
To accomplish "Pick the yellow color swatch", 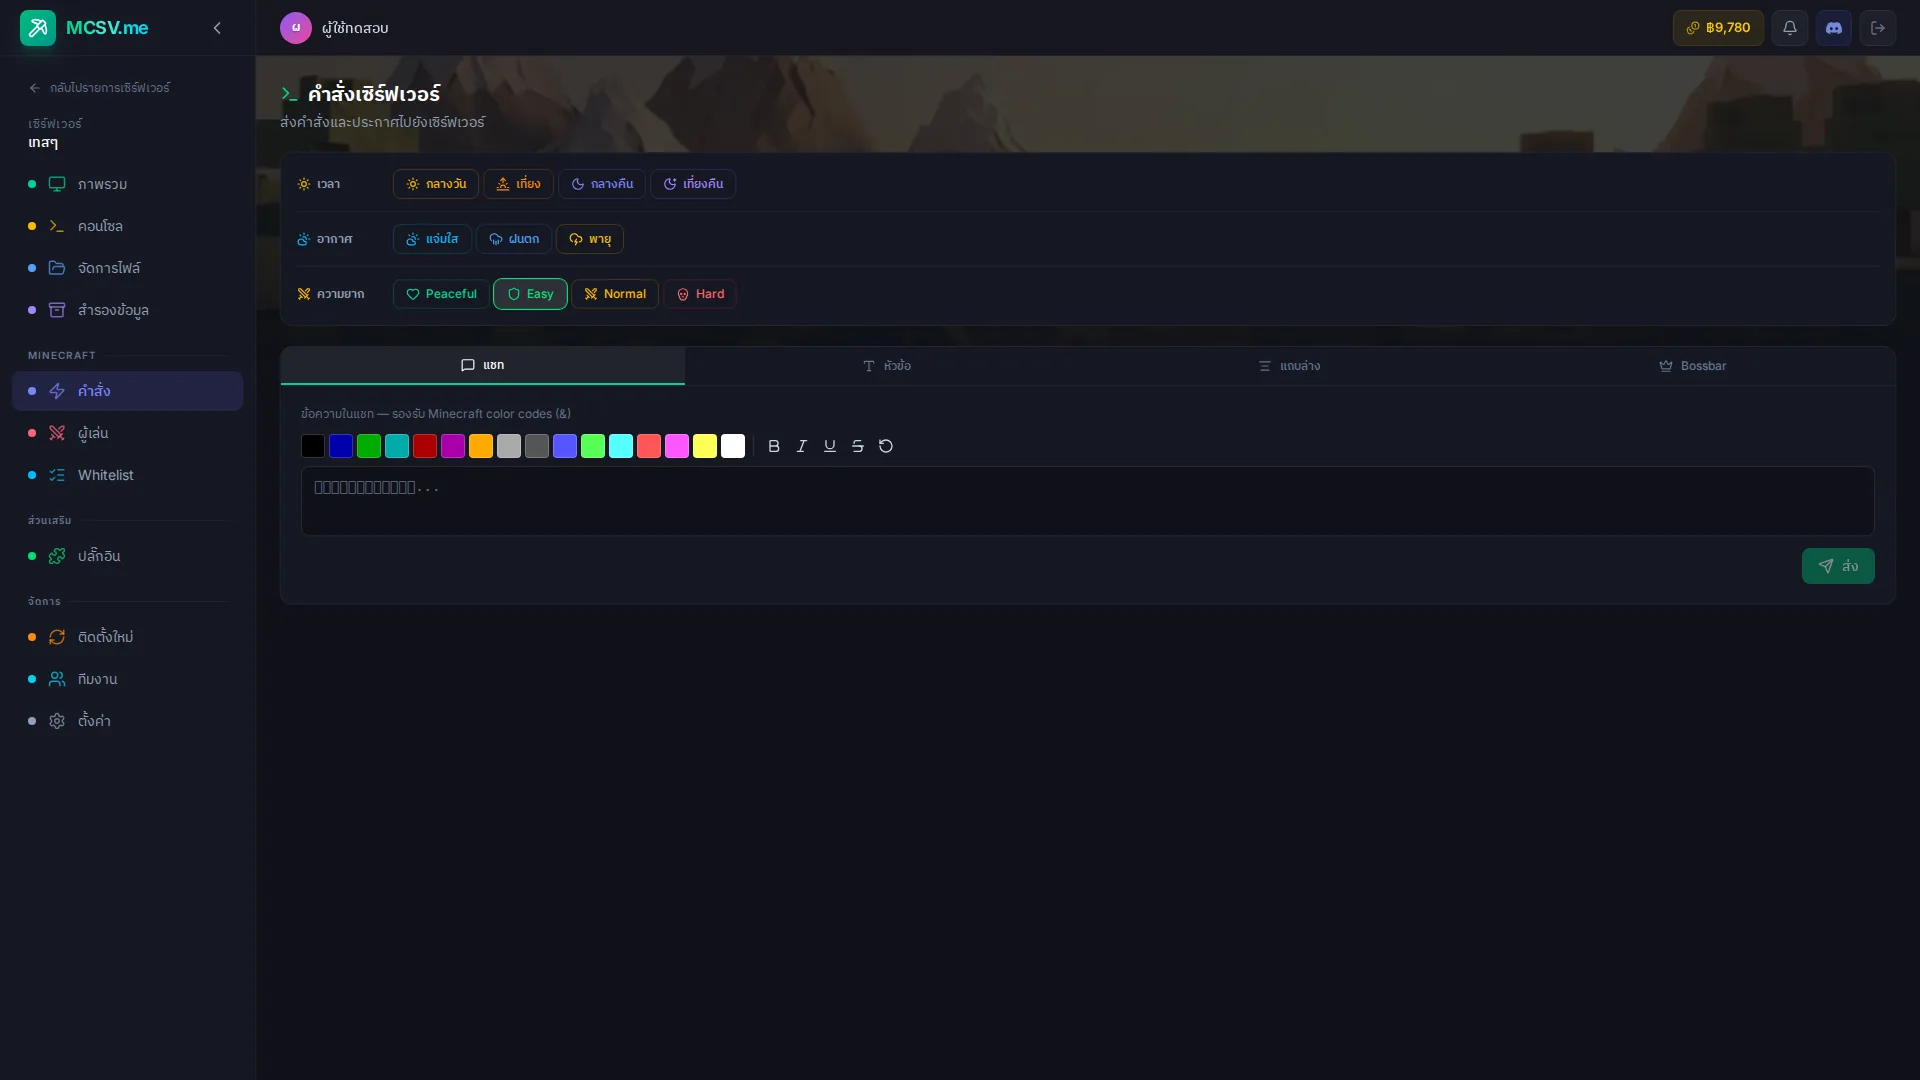I will pos(705,446).
